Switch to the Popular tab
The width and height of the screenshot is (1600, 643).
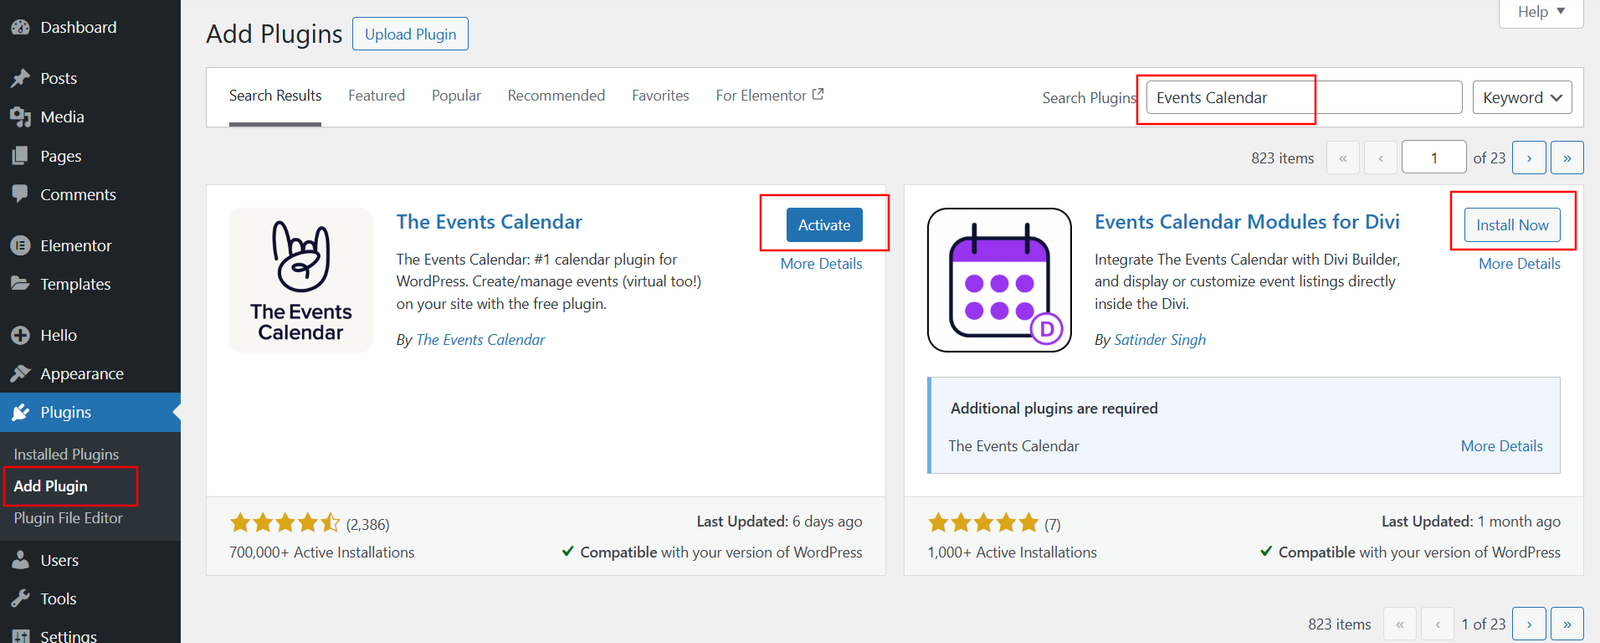click(456, 96)
